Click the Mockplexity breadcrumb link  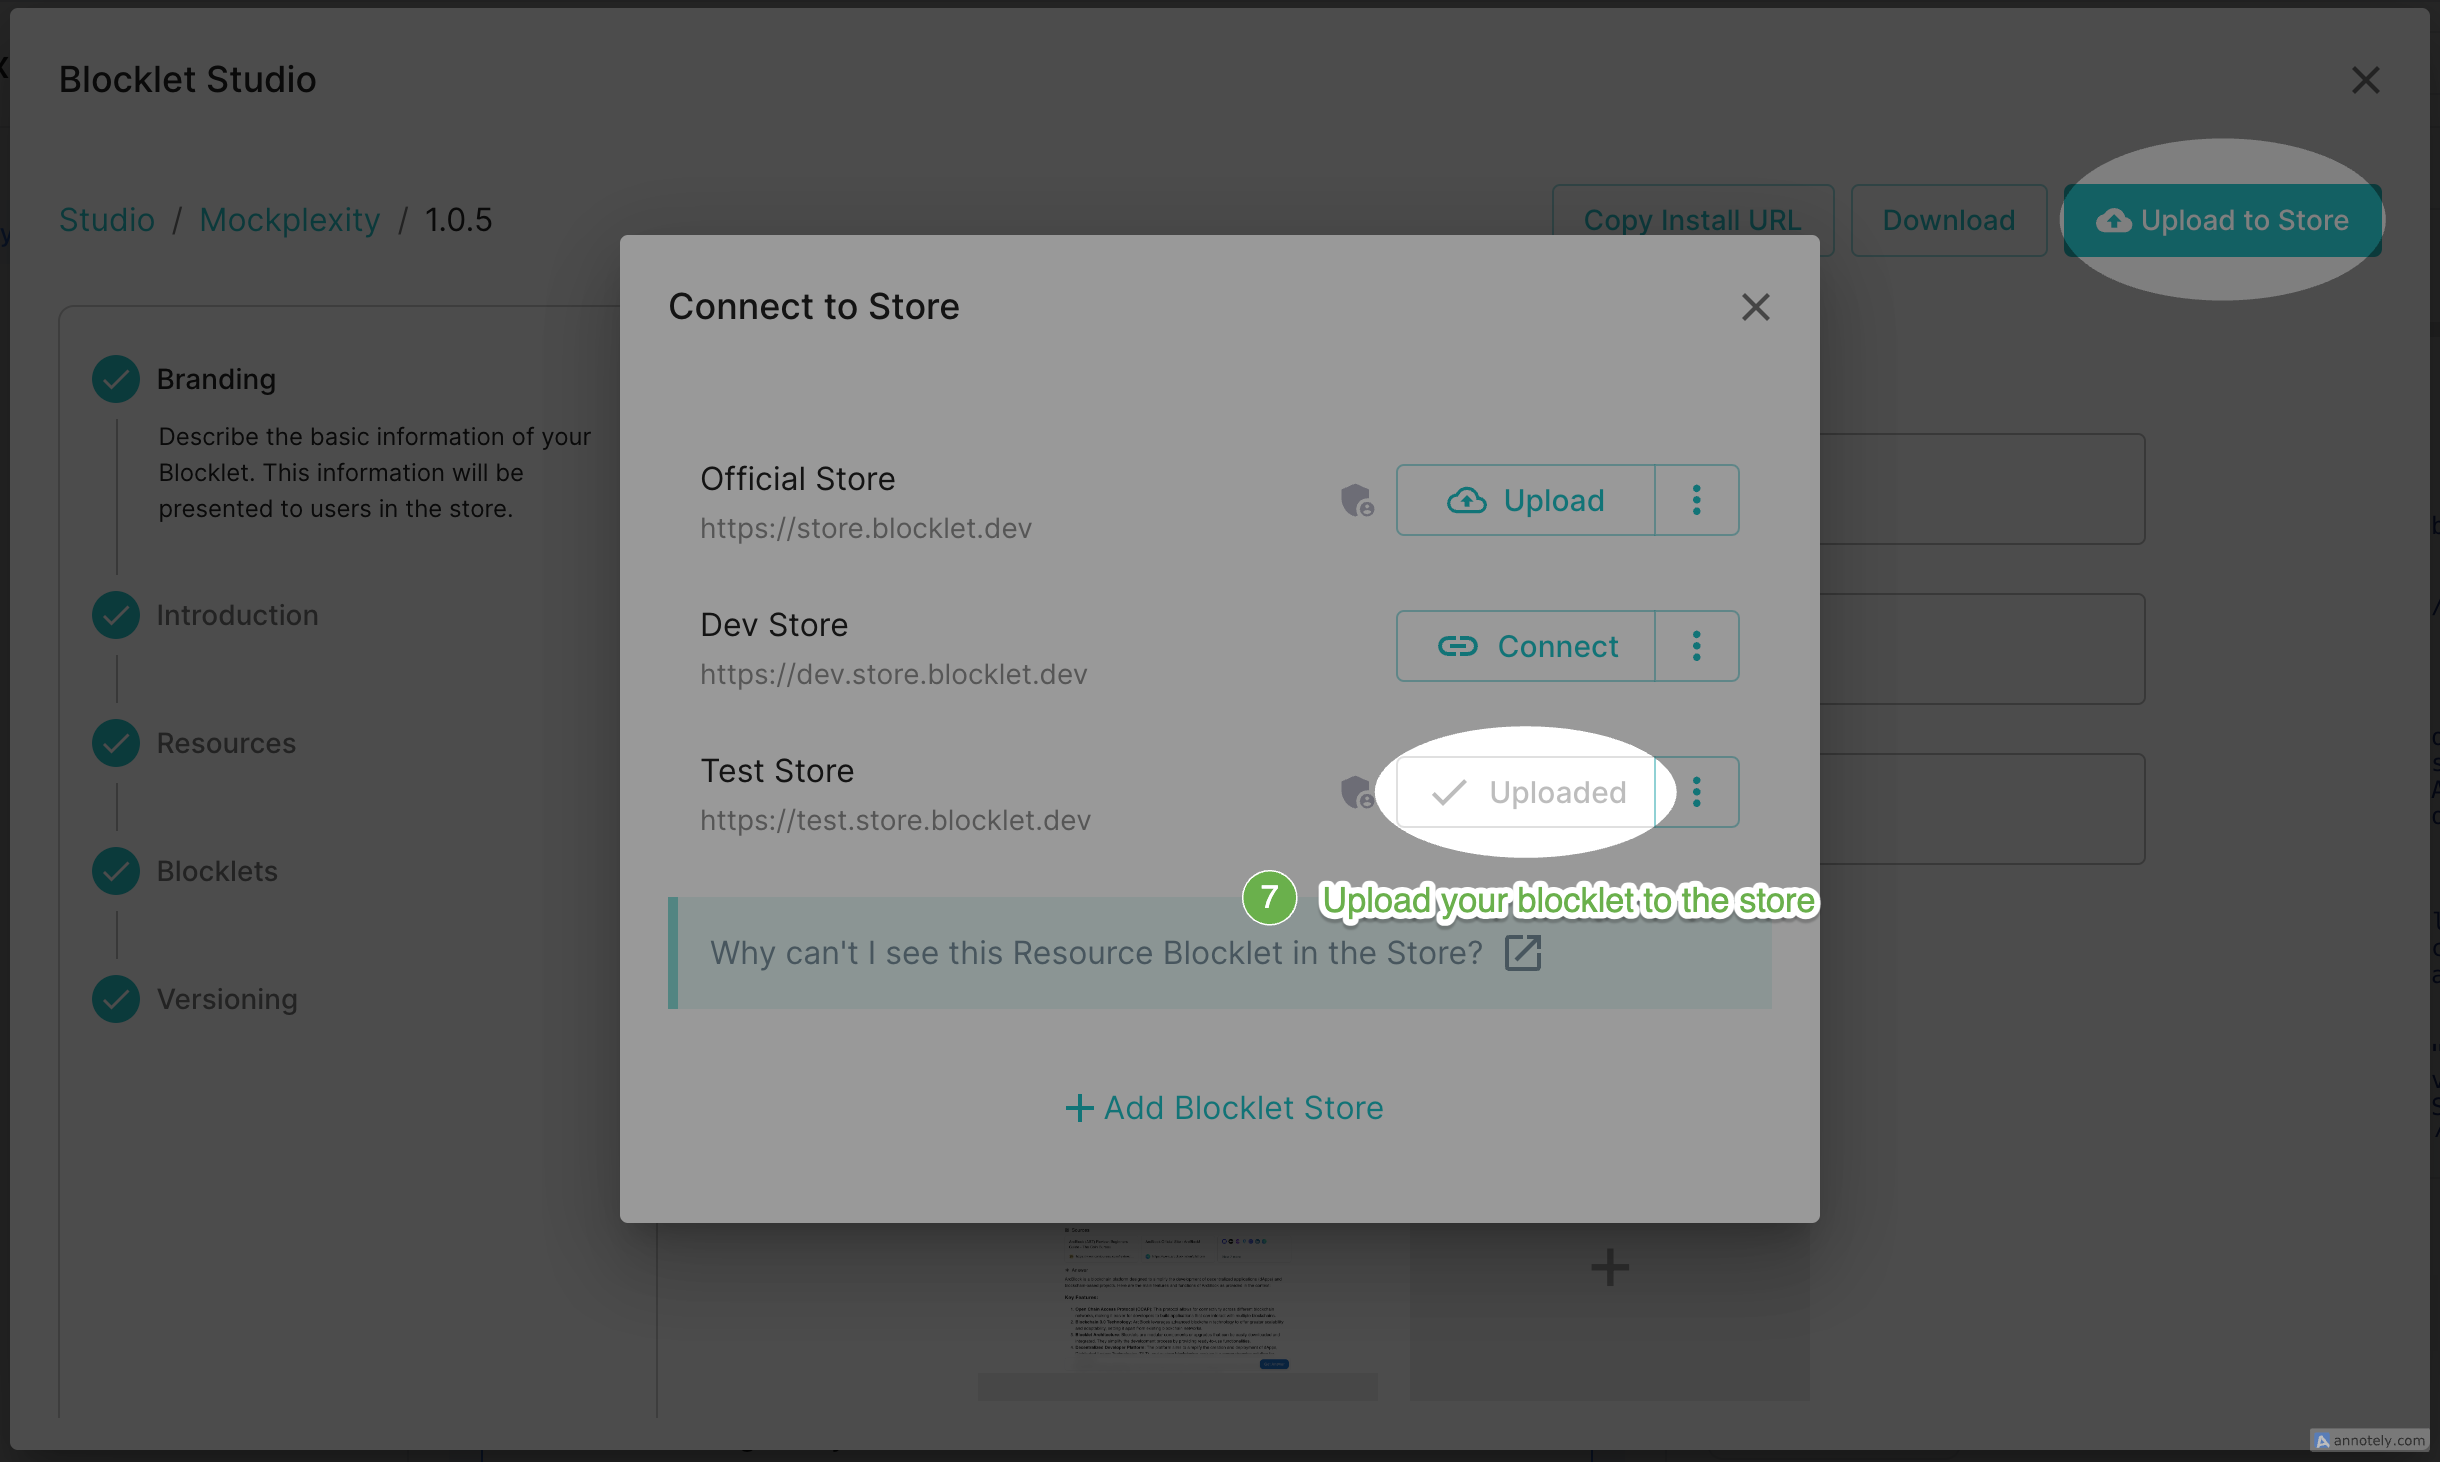click(x=289, y=219)
